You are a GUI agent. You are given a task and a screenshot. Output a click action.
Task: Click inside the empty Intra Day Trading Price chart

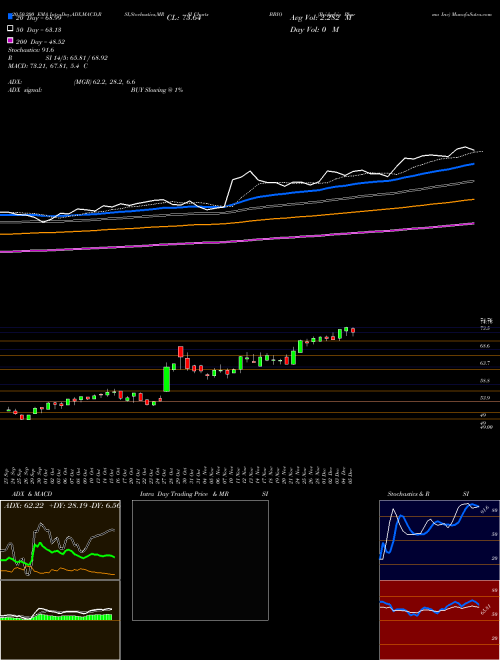click(x=200, y=560)
